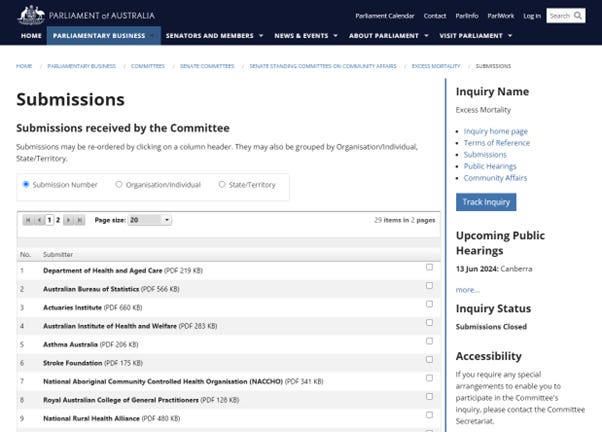The image size is (602, 432).
Task: Select the Organisation/Individual grouping option
Action: click(x=119, y=184)
